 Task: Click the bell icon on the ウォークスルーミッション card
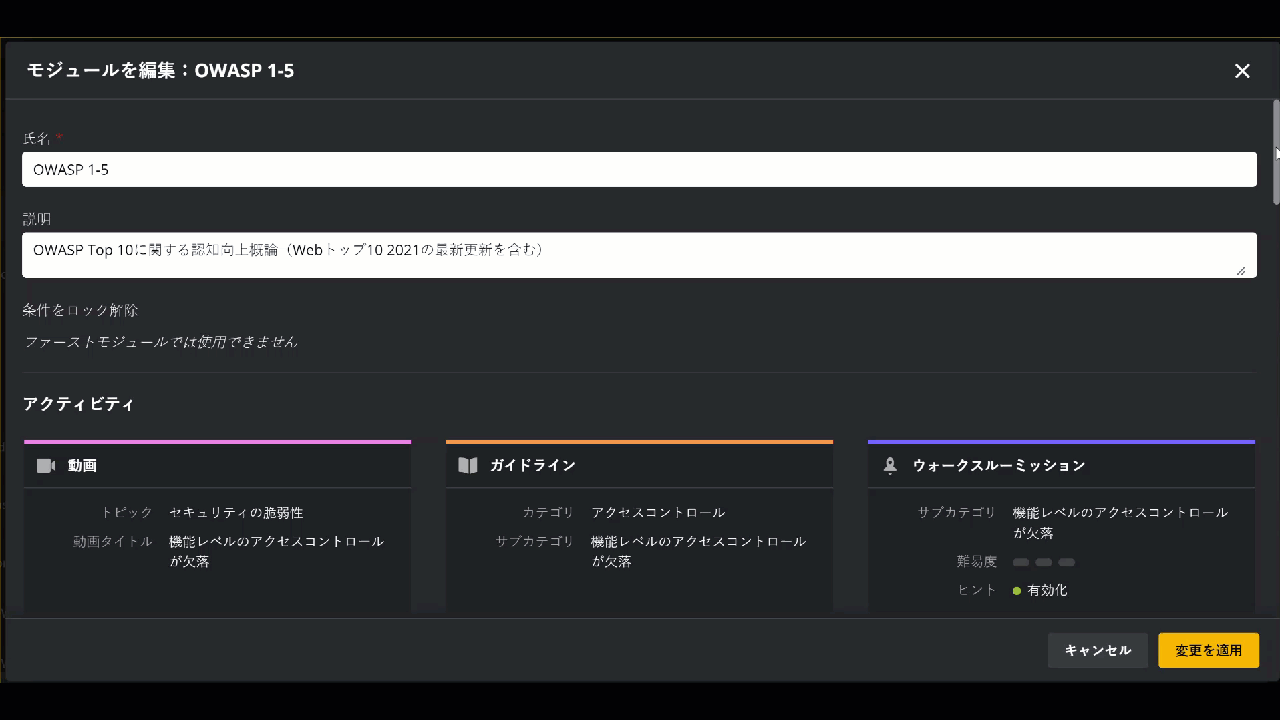889,464
